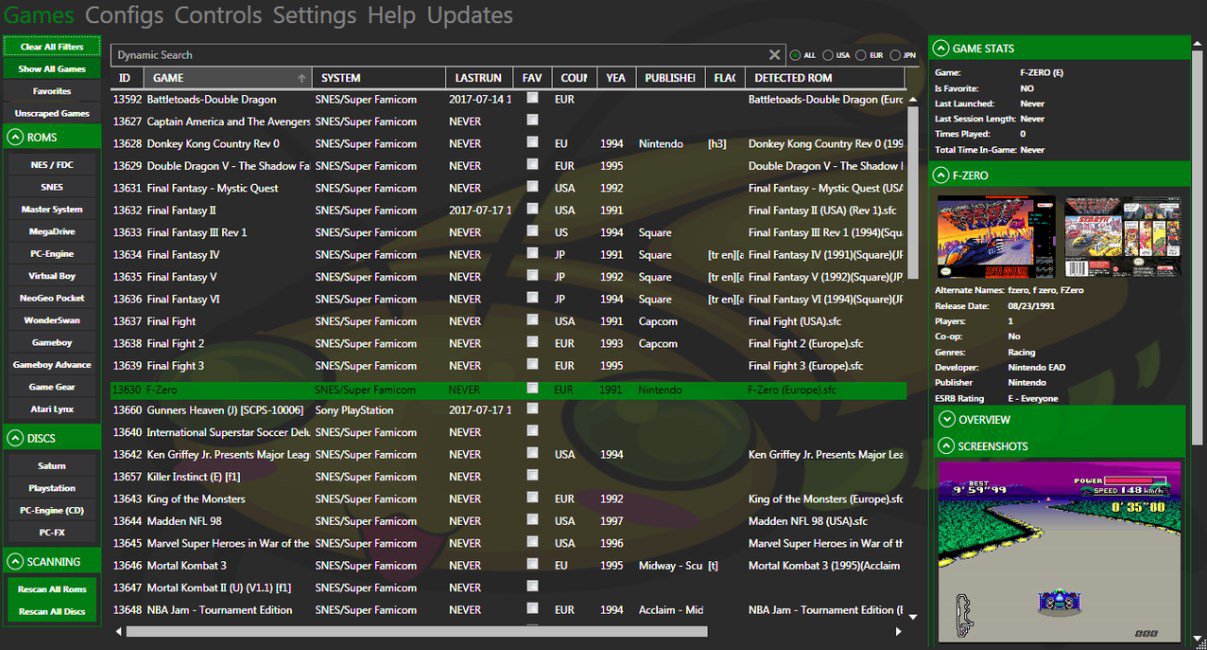
Task: Toggle favorite checkbox for Final Fantasy II
Action: coord(533,209)
